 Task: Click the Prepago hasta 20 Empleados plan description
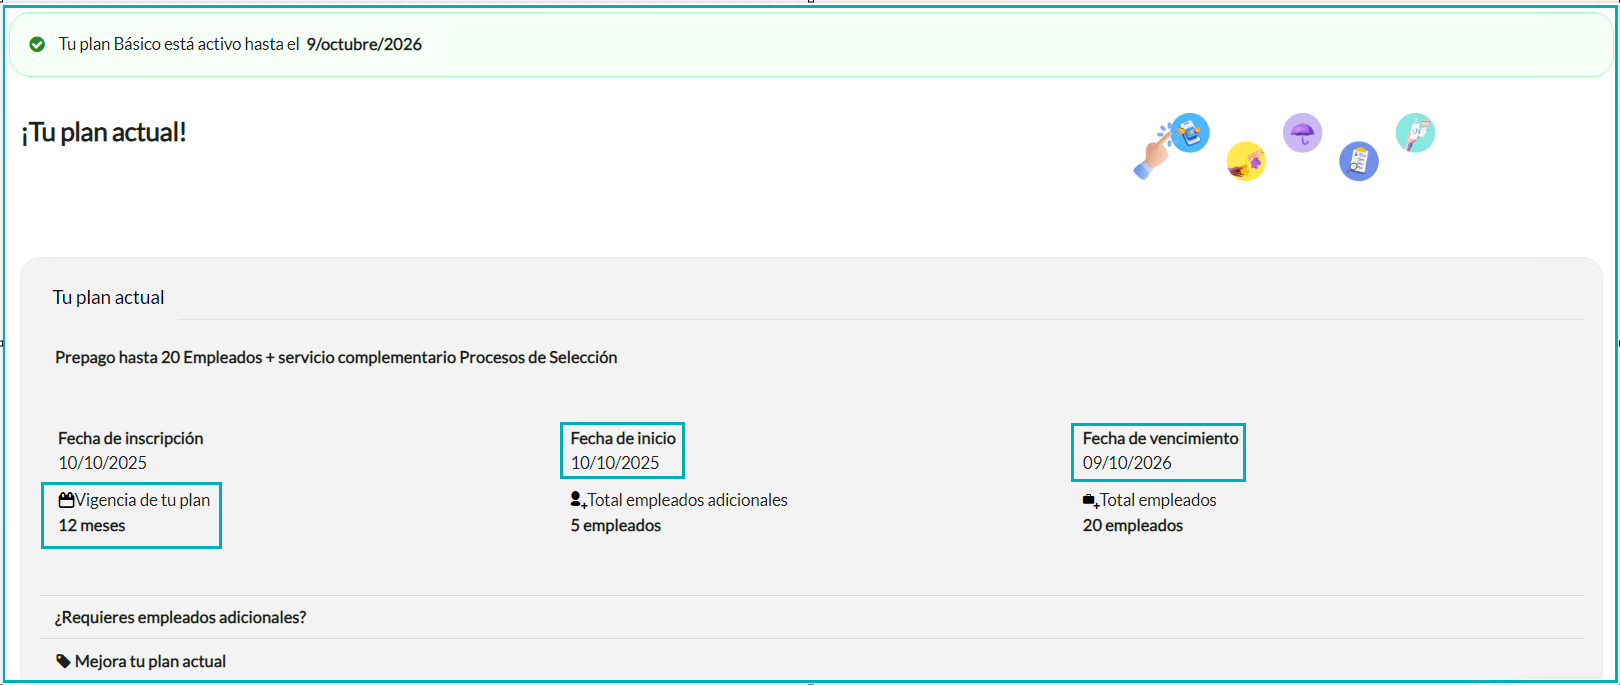click(336, 357)
